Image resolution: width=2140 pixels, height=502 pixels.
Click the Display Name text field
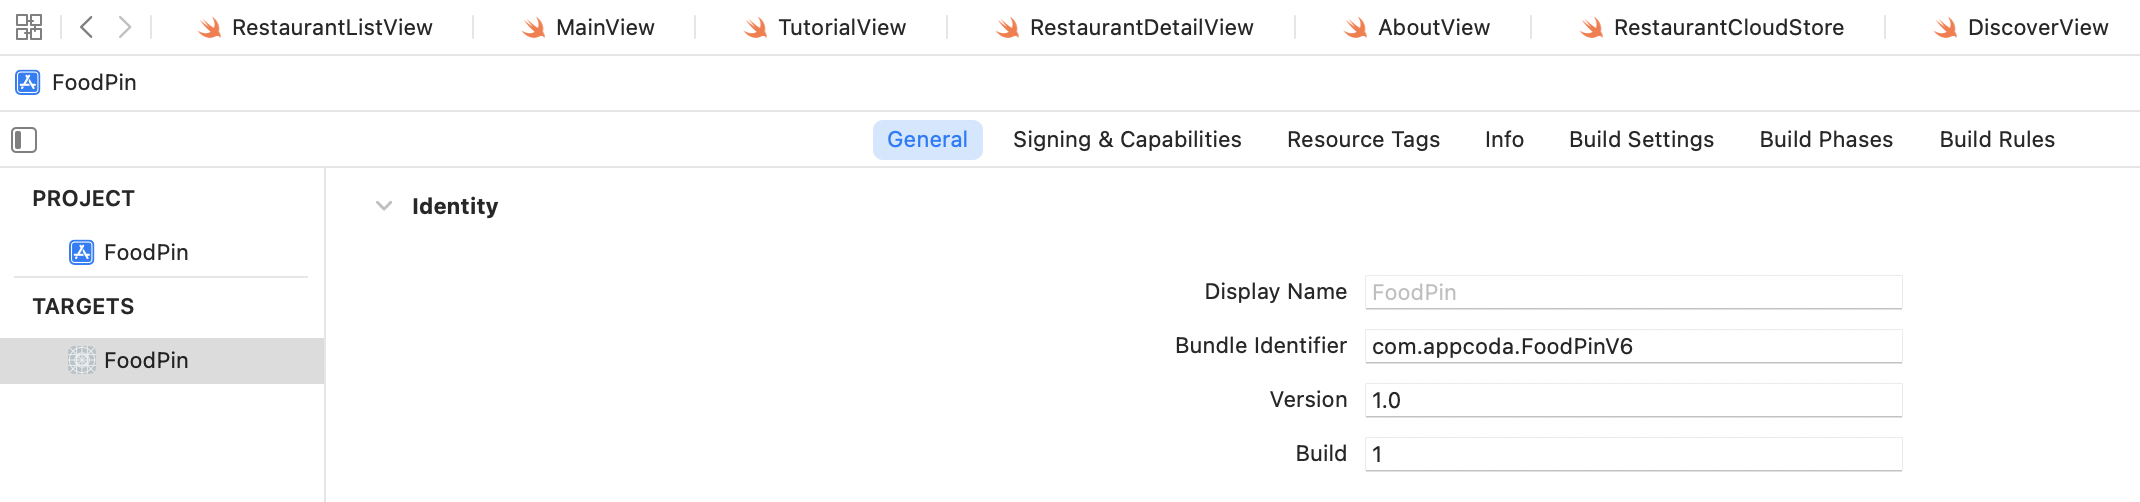click(x=1632, y=292)
